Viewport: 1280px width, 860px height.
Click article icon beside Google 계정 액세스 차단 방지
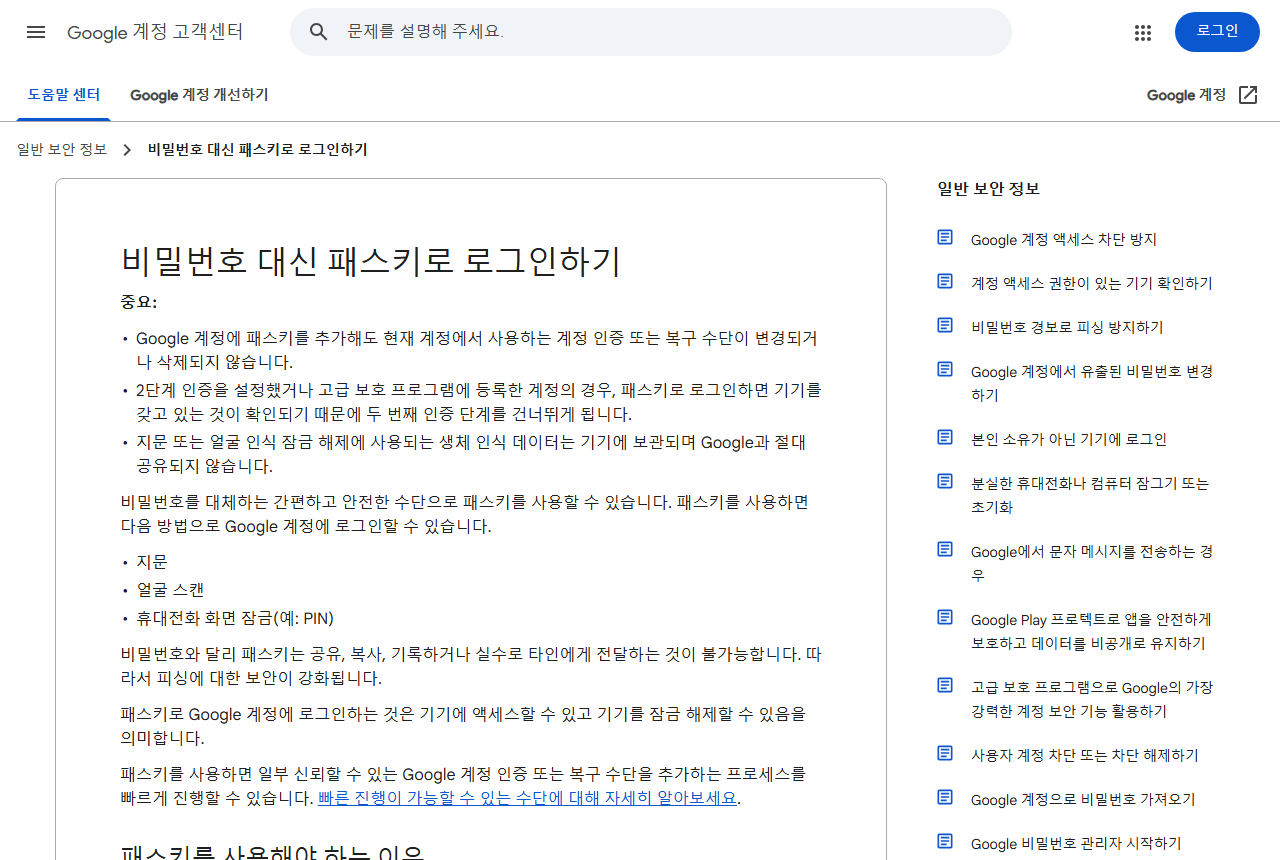tap(945, 237)
